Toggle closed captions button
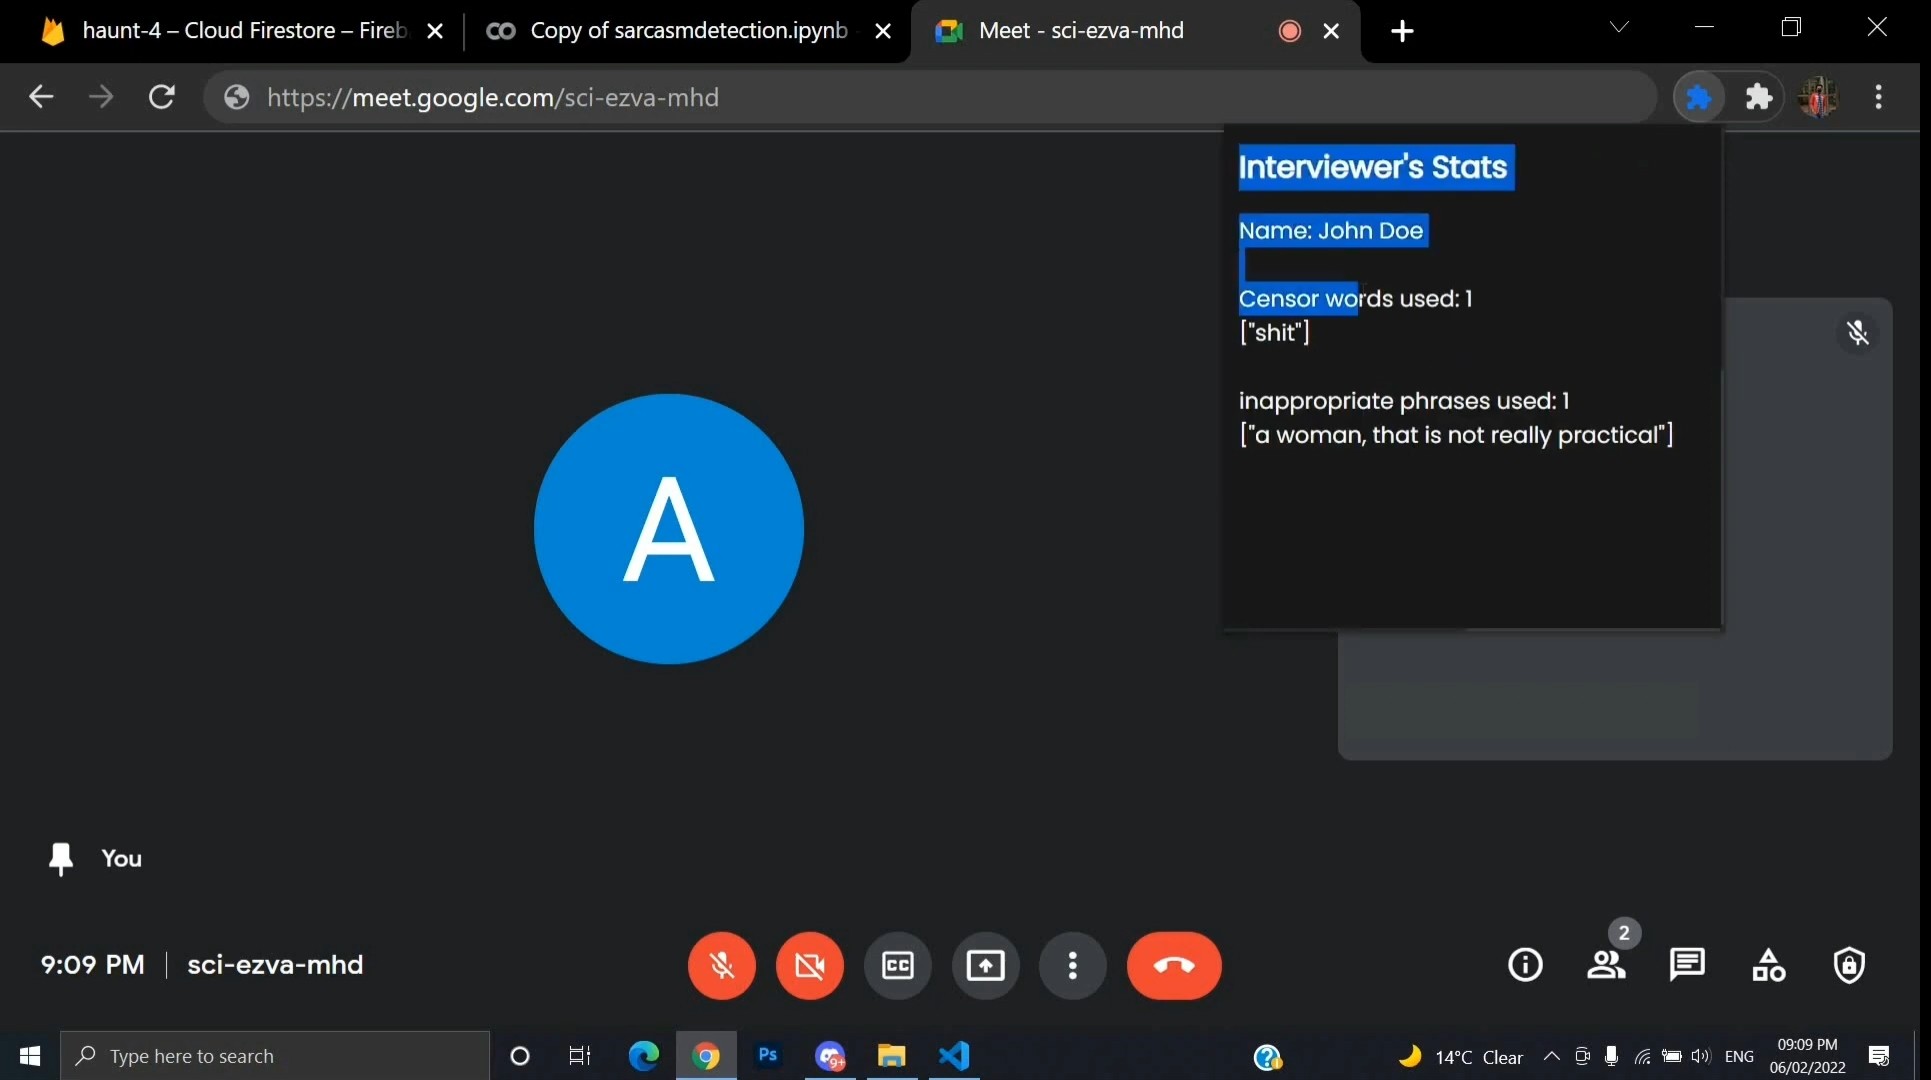Viewport: 1931px width, 1080px height. 897,965
